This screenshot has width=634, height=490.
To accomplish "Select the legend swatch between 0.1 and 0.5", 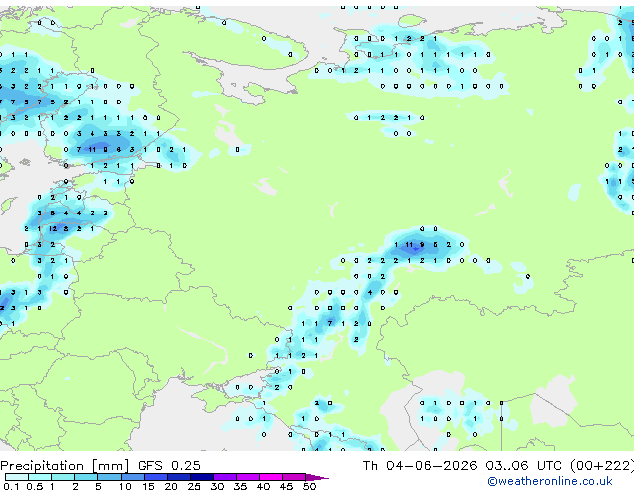I will click(x=17, y=477).
